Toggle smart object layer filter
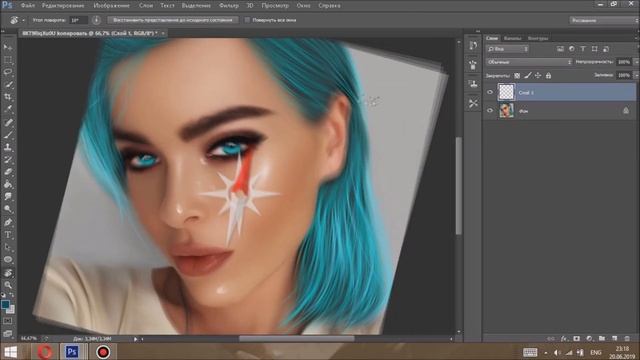The image size is (640, 360). tap(606, 49)
